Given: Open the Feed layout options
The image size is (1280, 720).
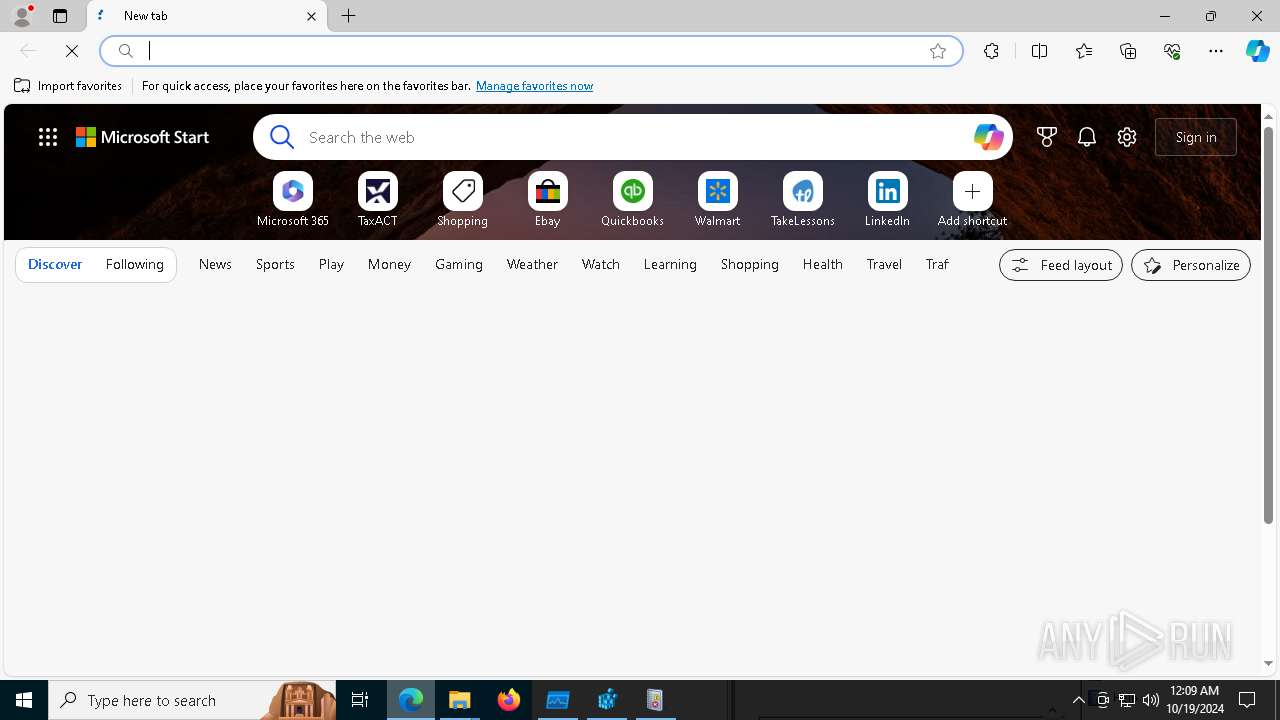Looking at the screenshot, I should pyautogui.click(x=1061, y=265).
